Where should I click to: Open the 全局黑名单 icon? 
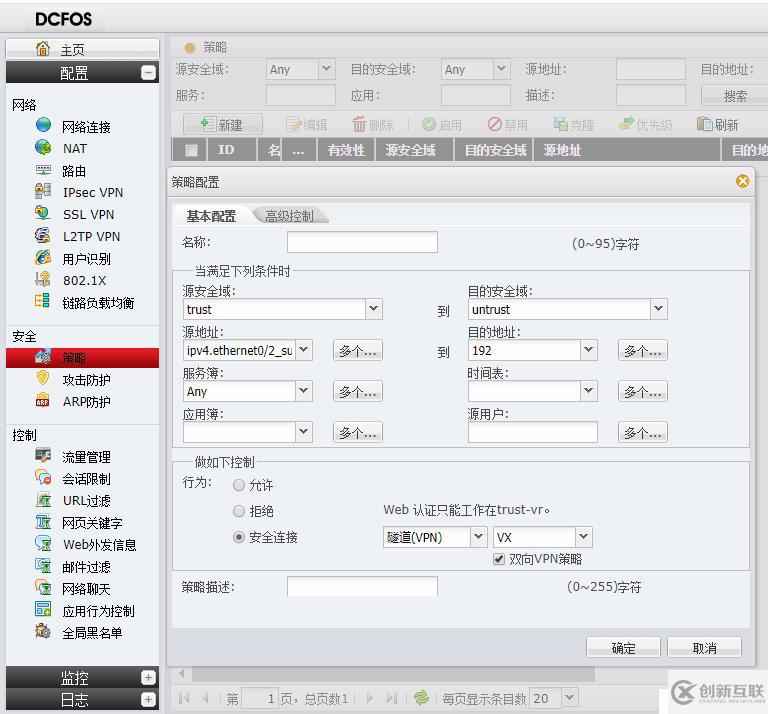pyautogui.click(x=43, y=632)
